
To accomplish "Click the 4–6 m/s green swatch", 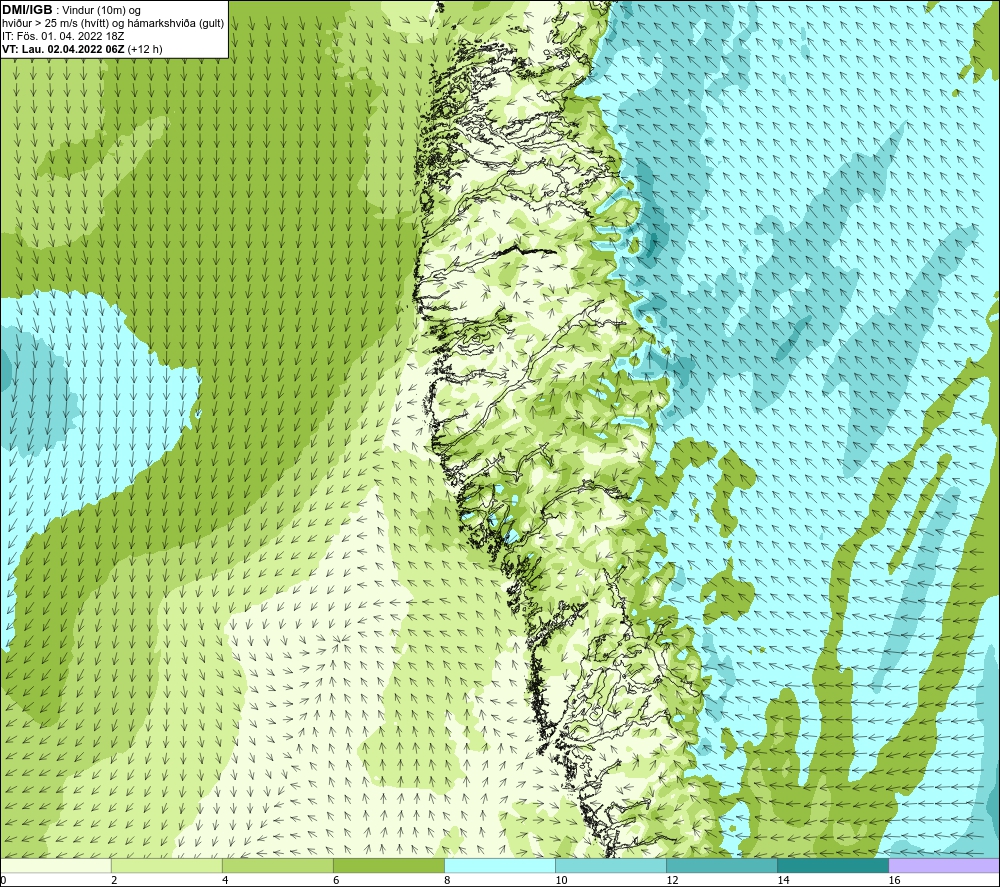I will point(277,865).
